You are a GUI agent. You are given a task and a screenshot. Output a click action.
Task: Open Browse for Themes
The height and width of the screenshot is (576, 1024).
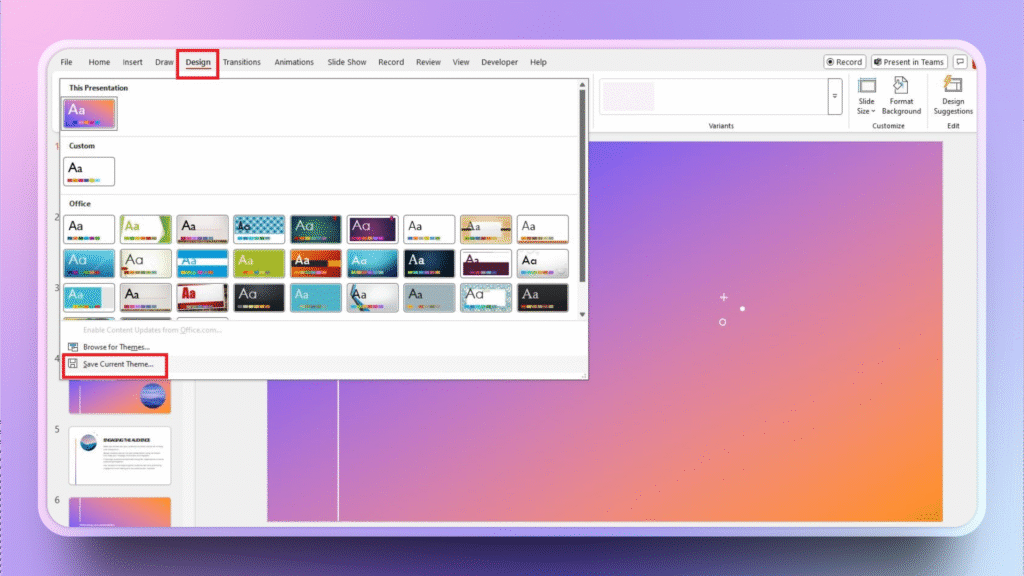pos(113,347)
